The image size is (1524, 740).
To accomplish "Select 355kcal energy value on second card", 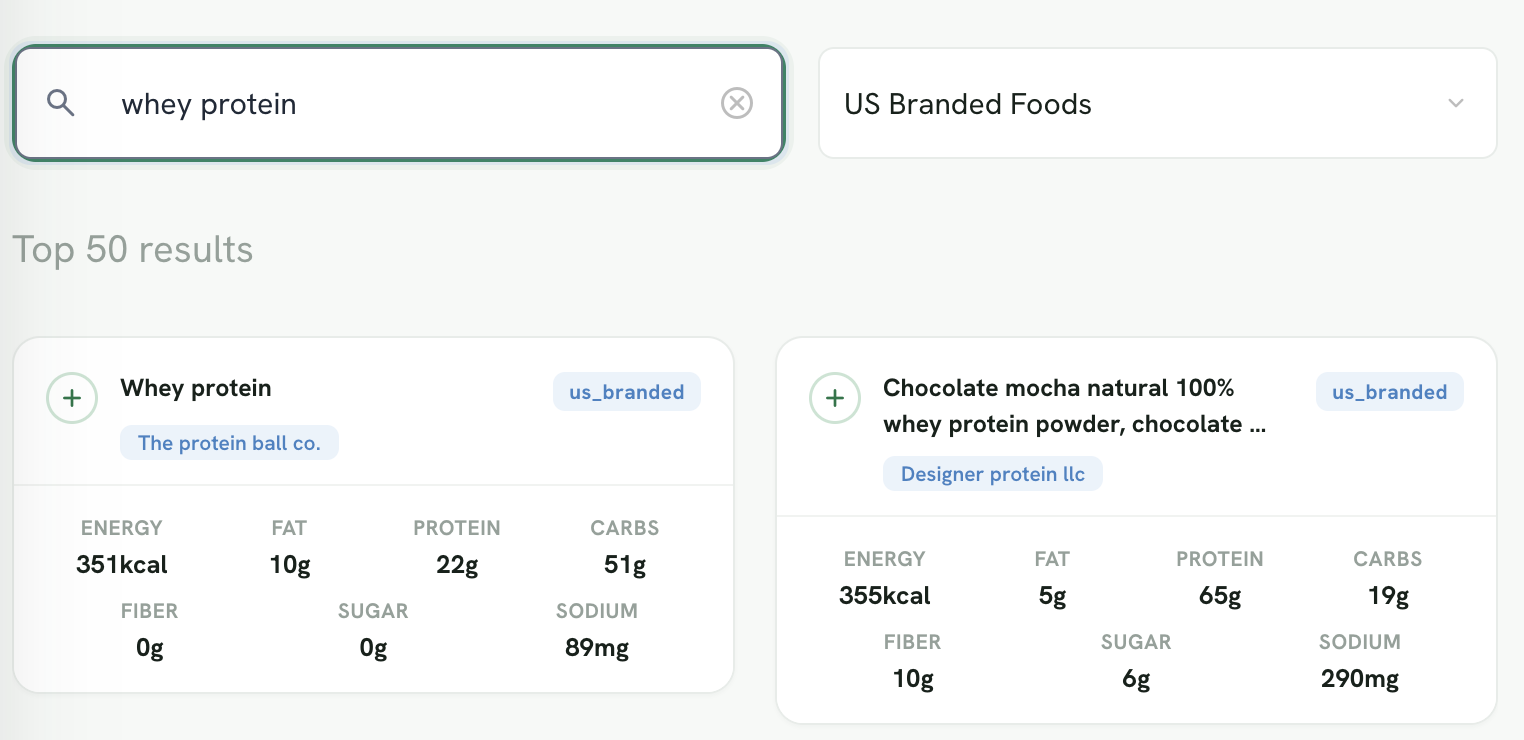I will (x=885, y=596).
